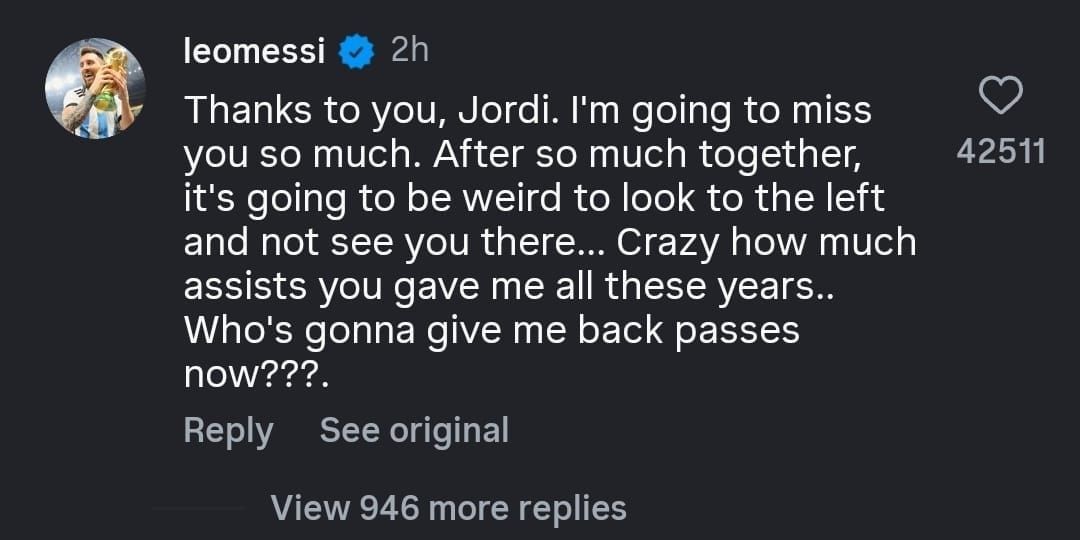Image resolution: width=1080 pixels, height=540 pixels.
Task: Click the 2h comment timestamp
Action: [x=409, y=50]
